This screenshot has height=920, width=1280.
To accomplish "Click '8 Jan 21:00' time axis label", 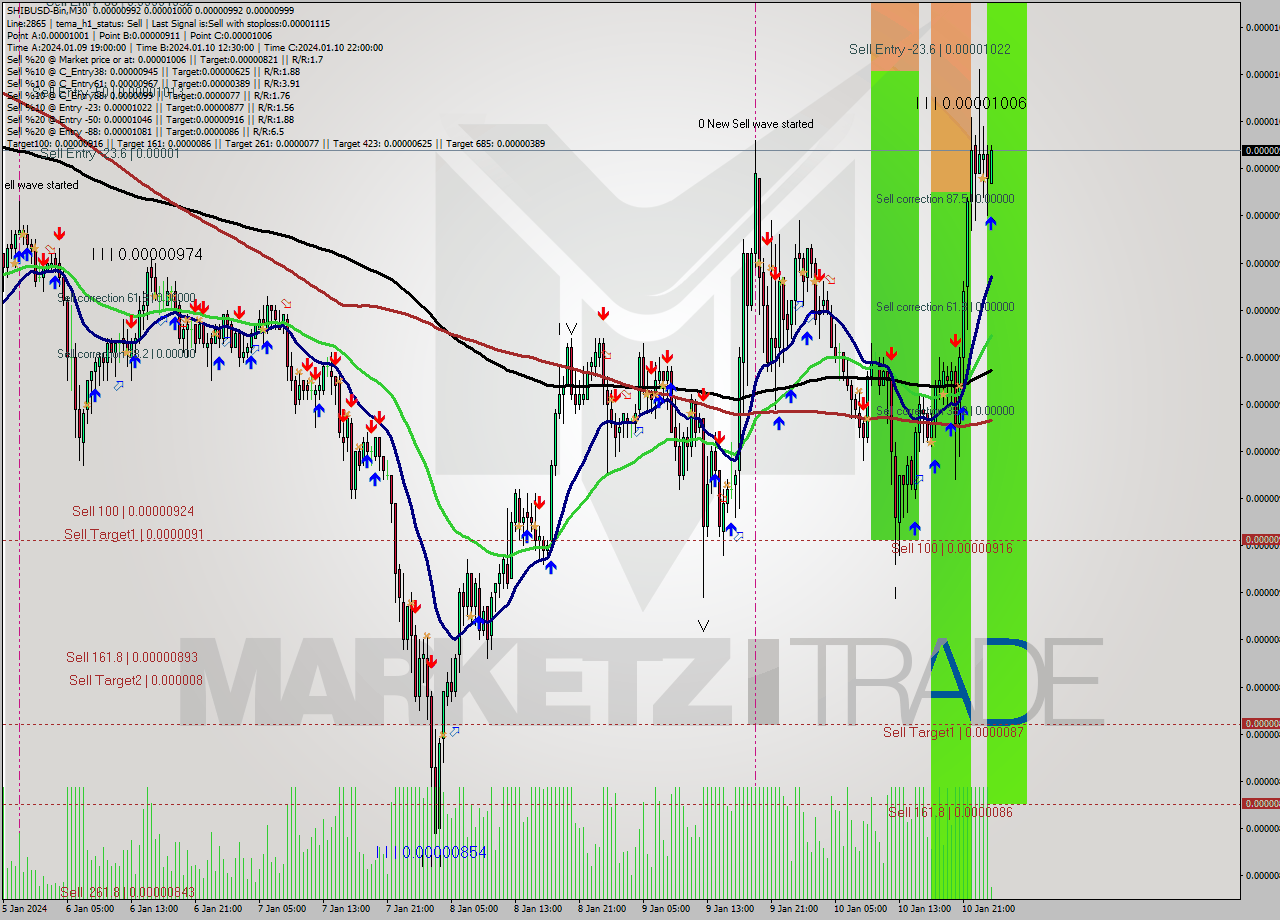I will tap(602, 908).
